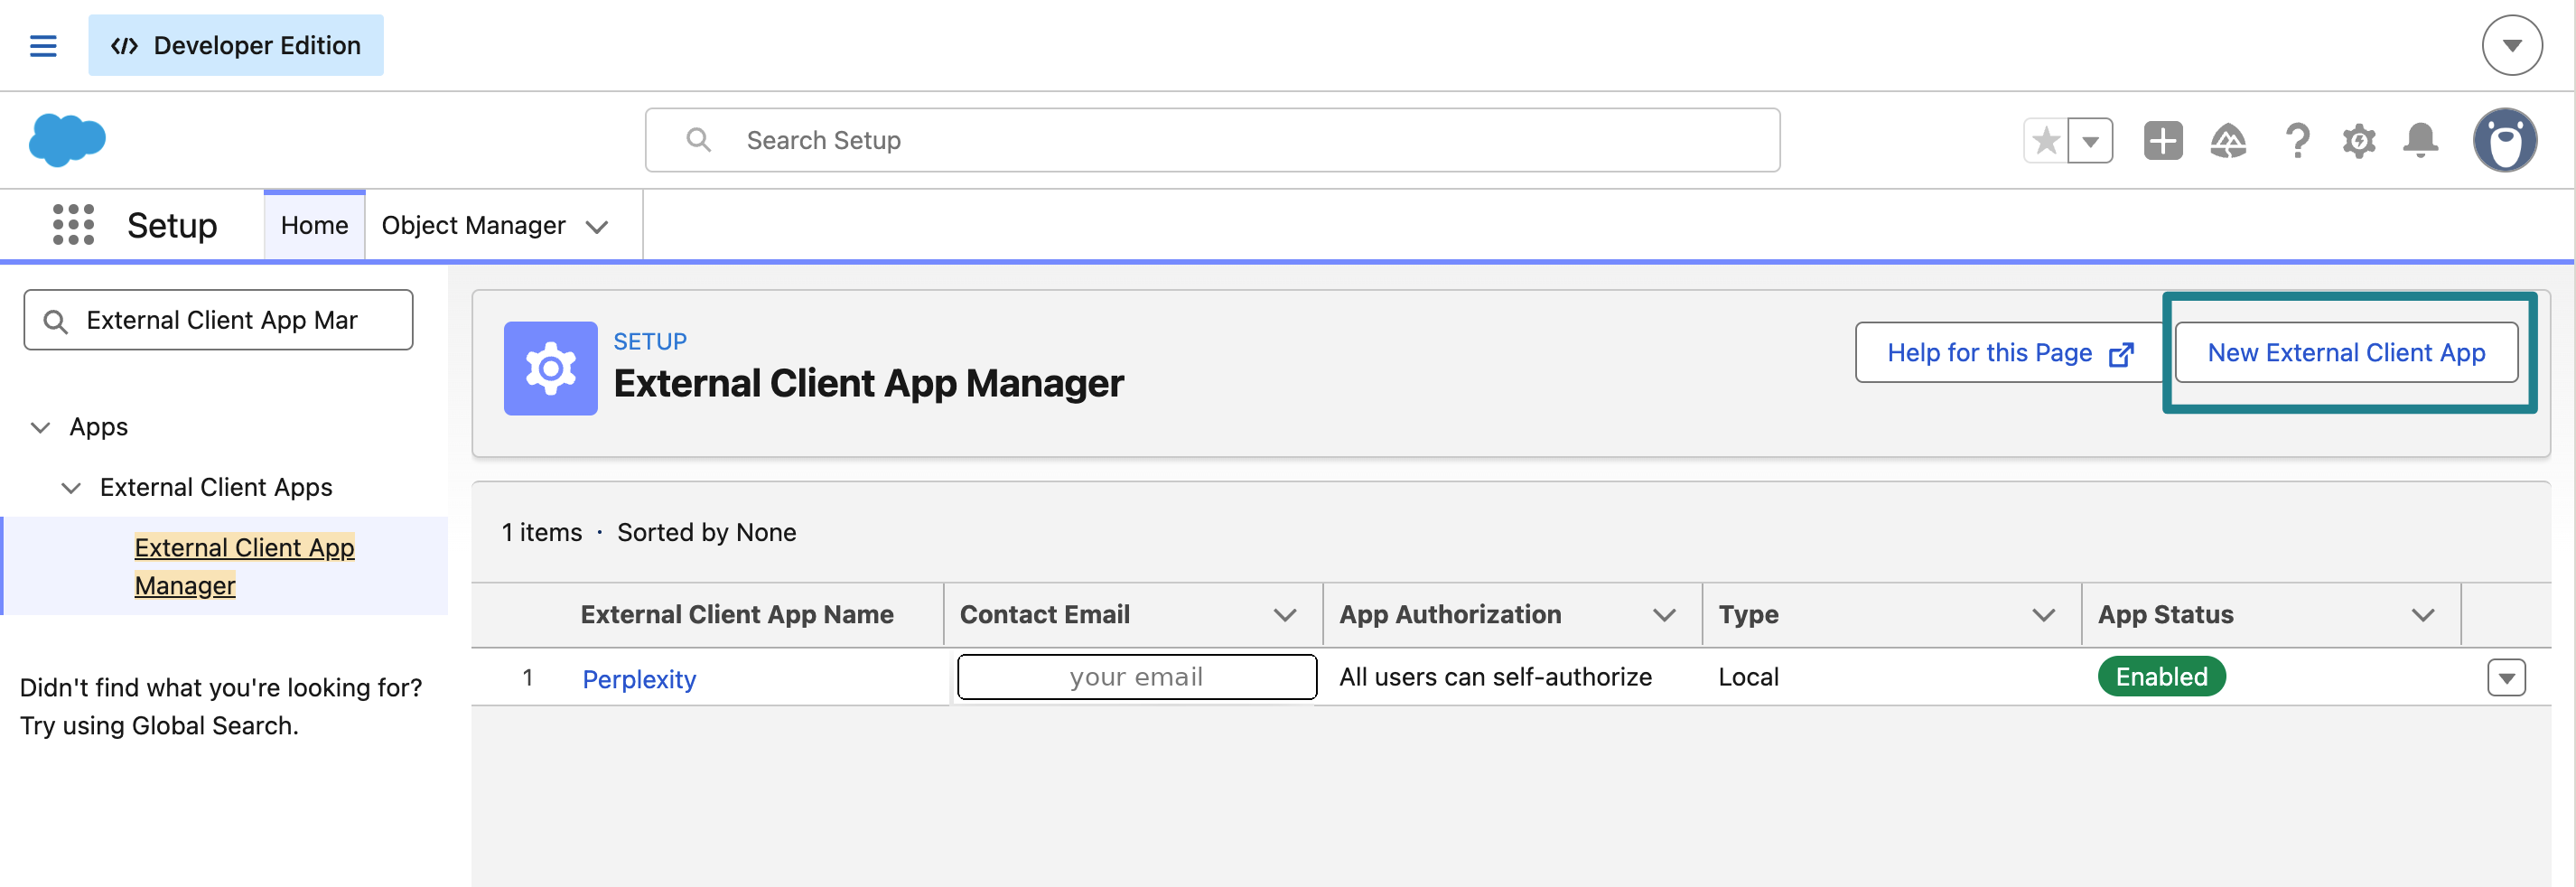Click the Enabled status badge
This screenshot has height=887, width=2576.
[2161, 677]
